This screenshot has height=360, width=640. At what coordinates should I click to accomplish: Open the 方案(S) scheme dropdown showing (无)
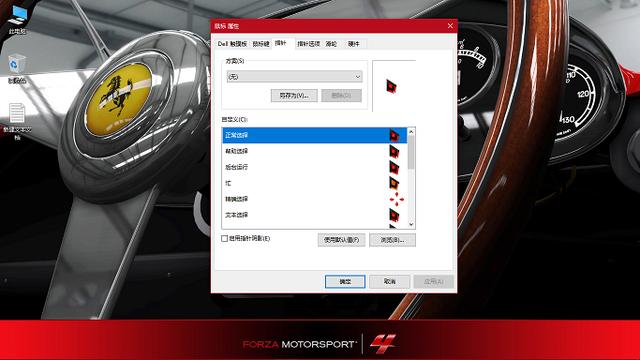294,77
